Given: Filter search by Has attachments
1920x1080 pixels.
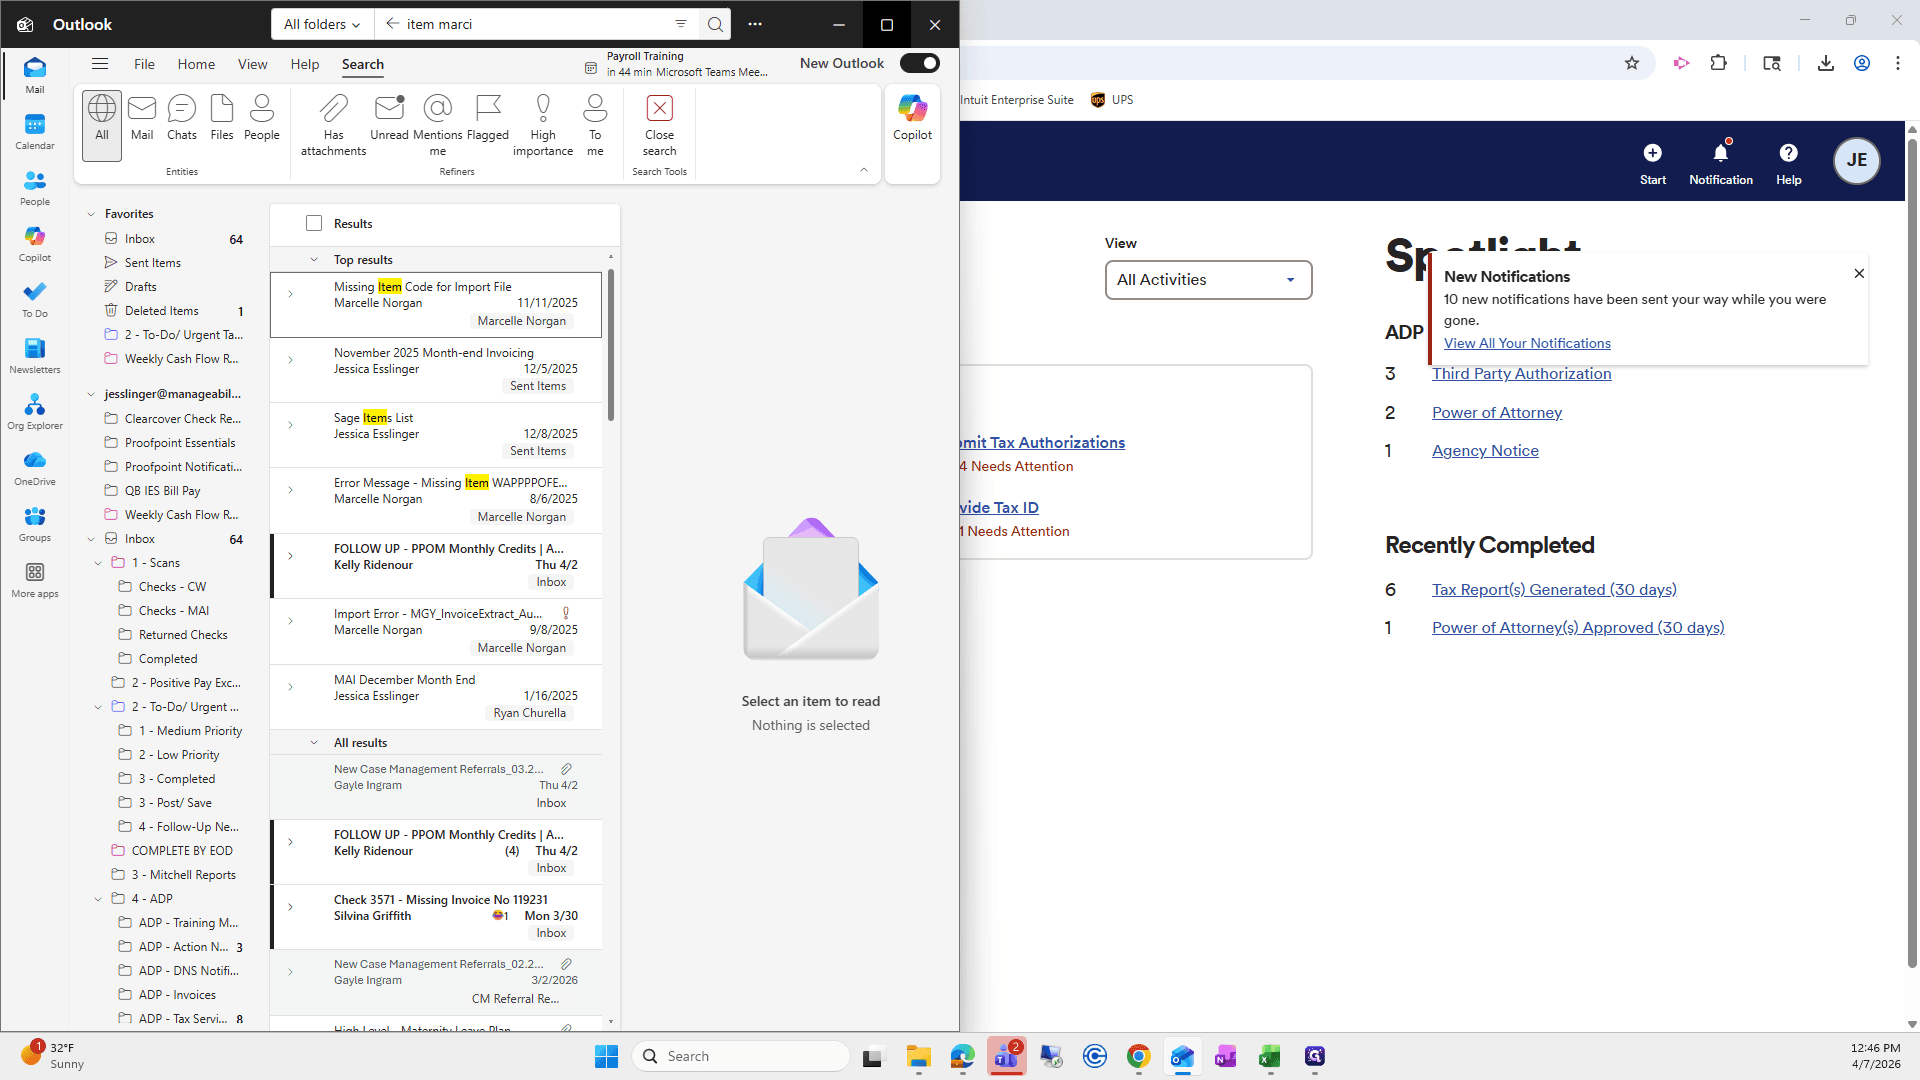Looking at the screenshot, I should coord(333,125).
